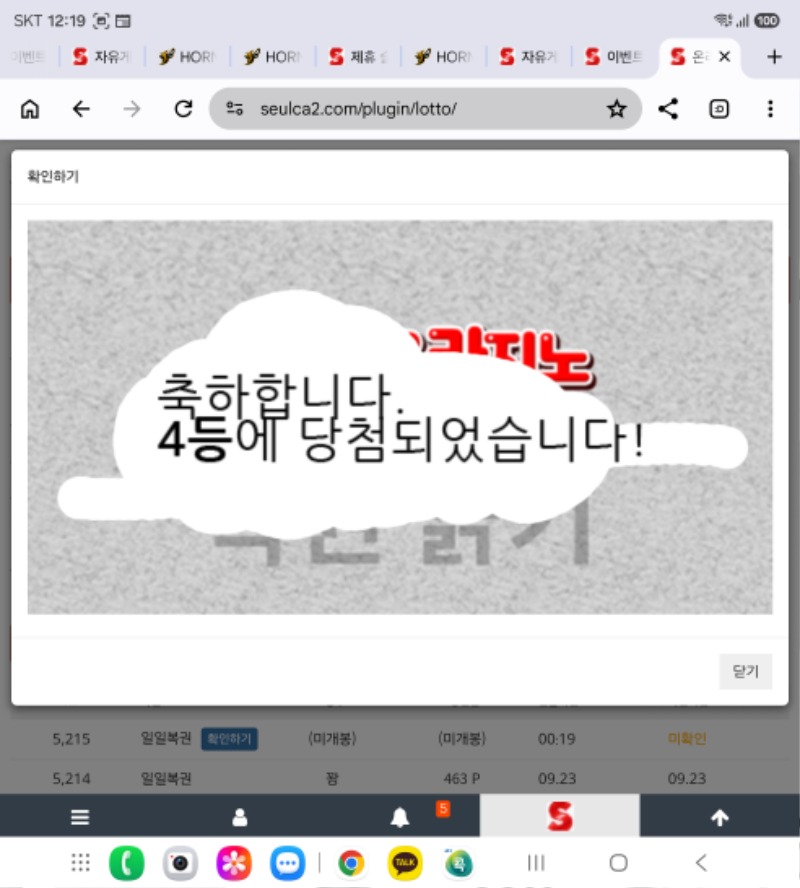Open a new tab with the plus icon

774,57
